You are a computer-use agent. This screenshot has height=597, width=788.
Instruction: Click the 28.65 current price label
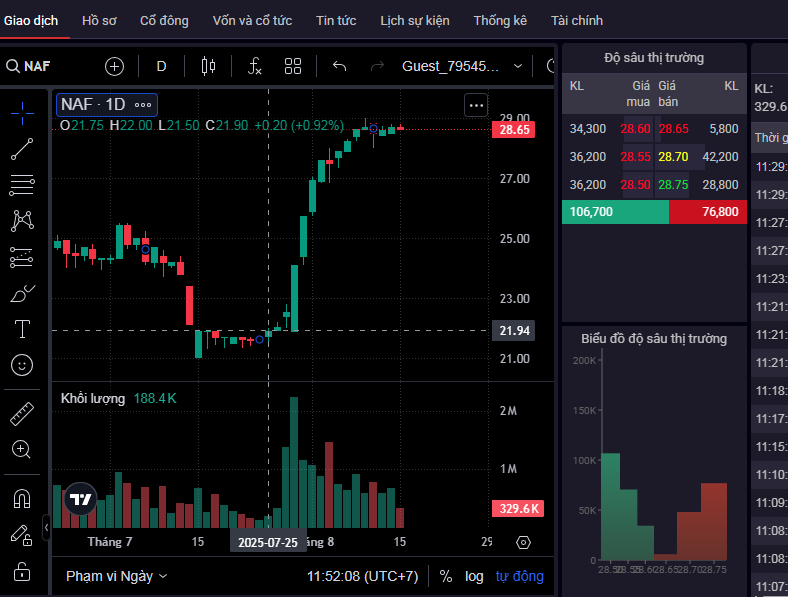click(x=514, y=130)
